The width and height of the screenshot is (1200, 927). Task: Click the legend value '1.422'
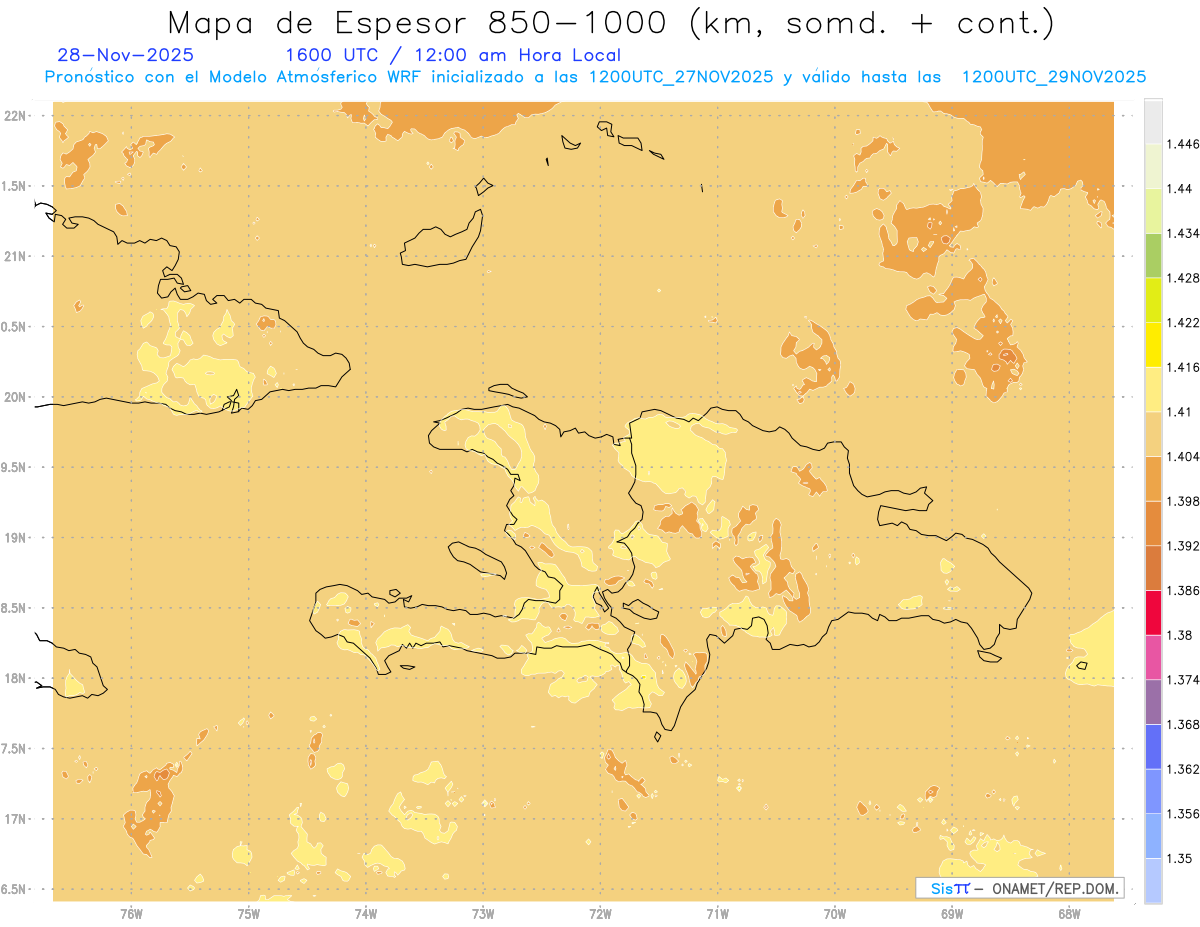click(x=1183, y=322)
